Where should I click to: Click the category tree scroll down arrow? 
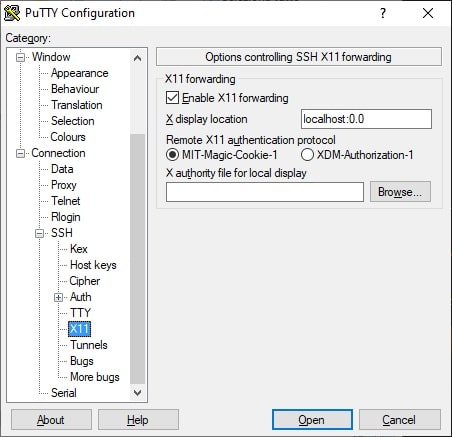[137, 393]
